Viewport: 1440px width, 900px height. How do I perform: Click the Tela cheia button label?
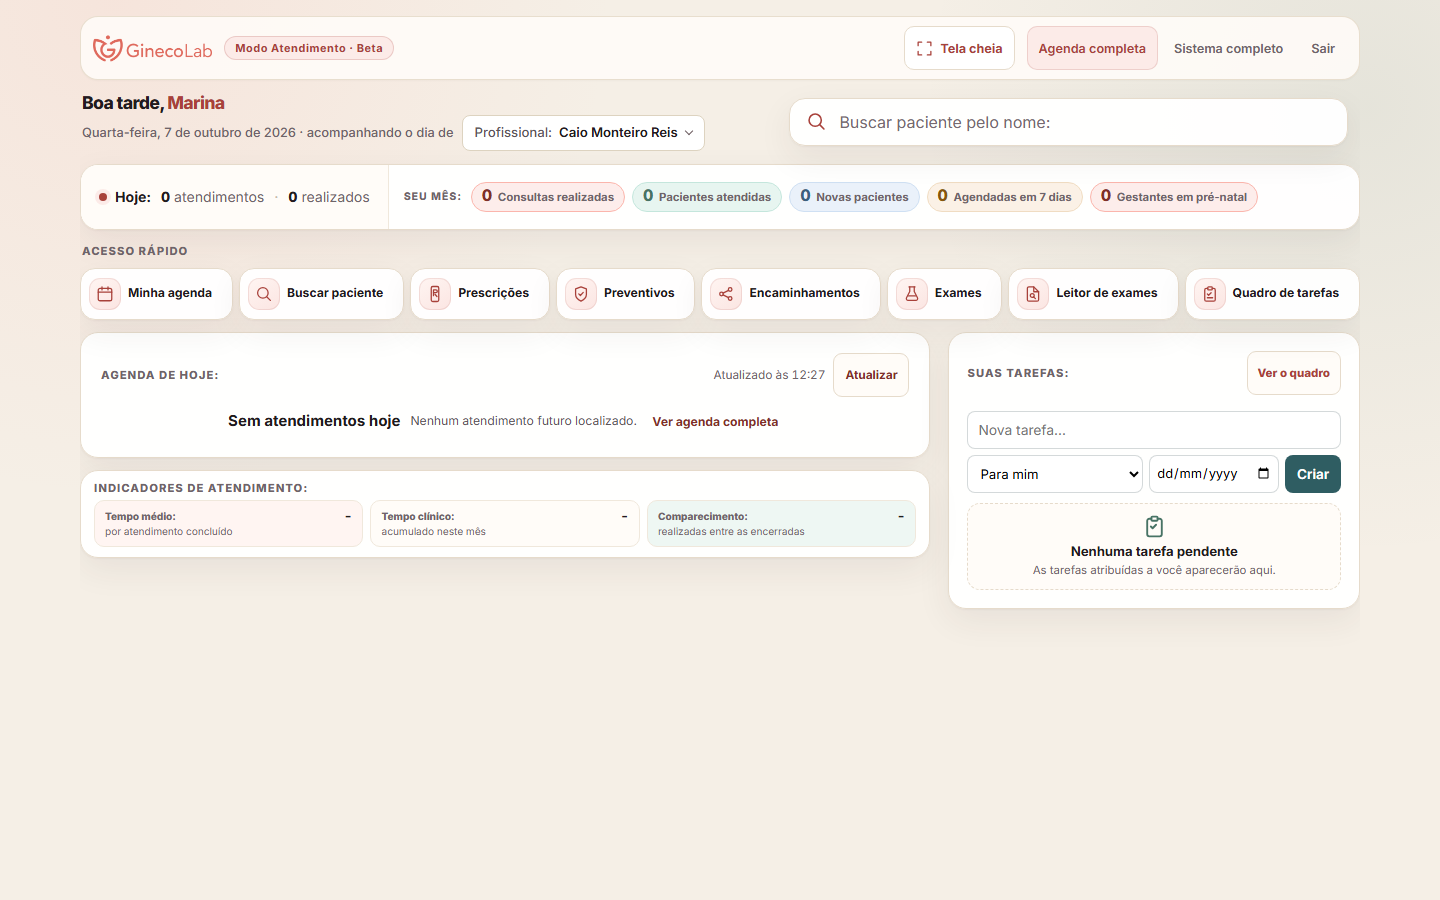971,48
